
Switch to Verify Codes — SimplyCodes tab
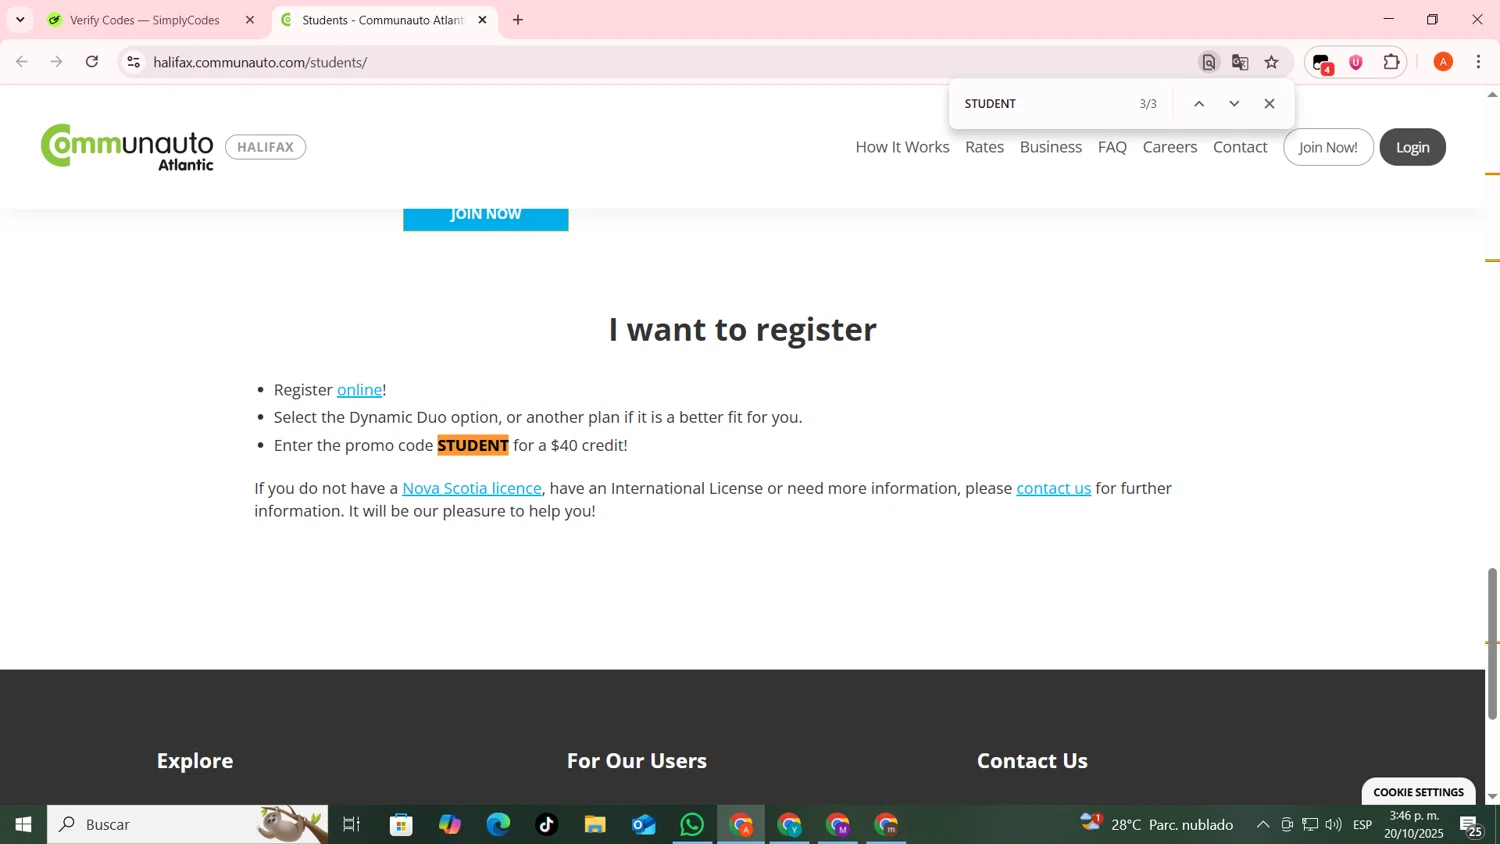pyautogui.click(x=145, y=20)
